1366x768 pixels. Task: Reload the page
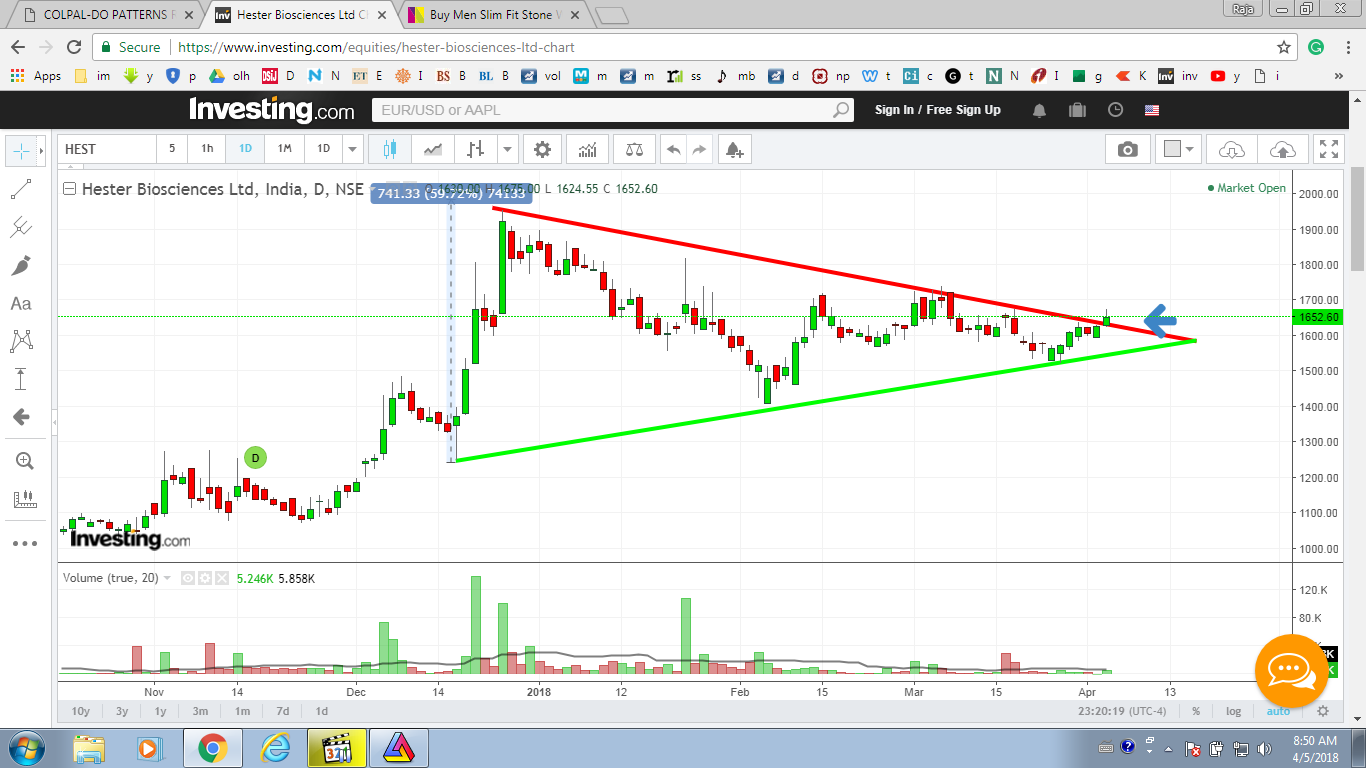coord(74,47)
